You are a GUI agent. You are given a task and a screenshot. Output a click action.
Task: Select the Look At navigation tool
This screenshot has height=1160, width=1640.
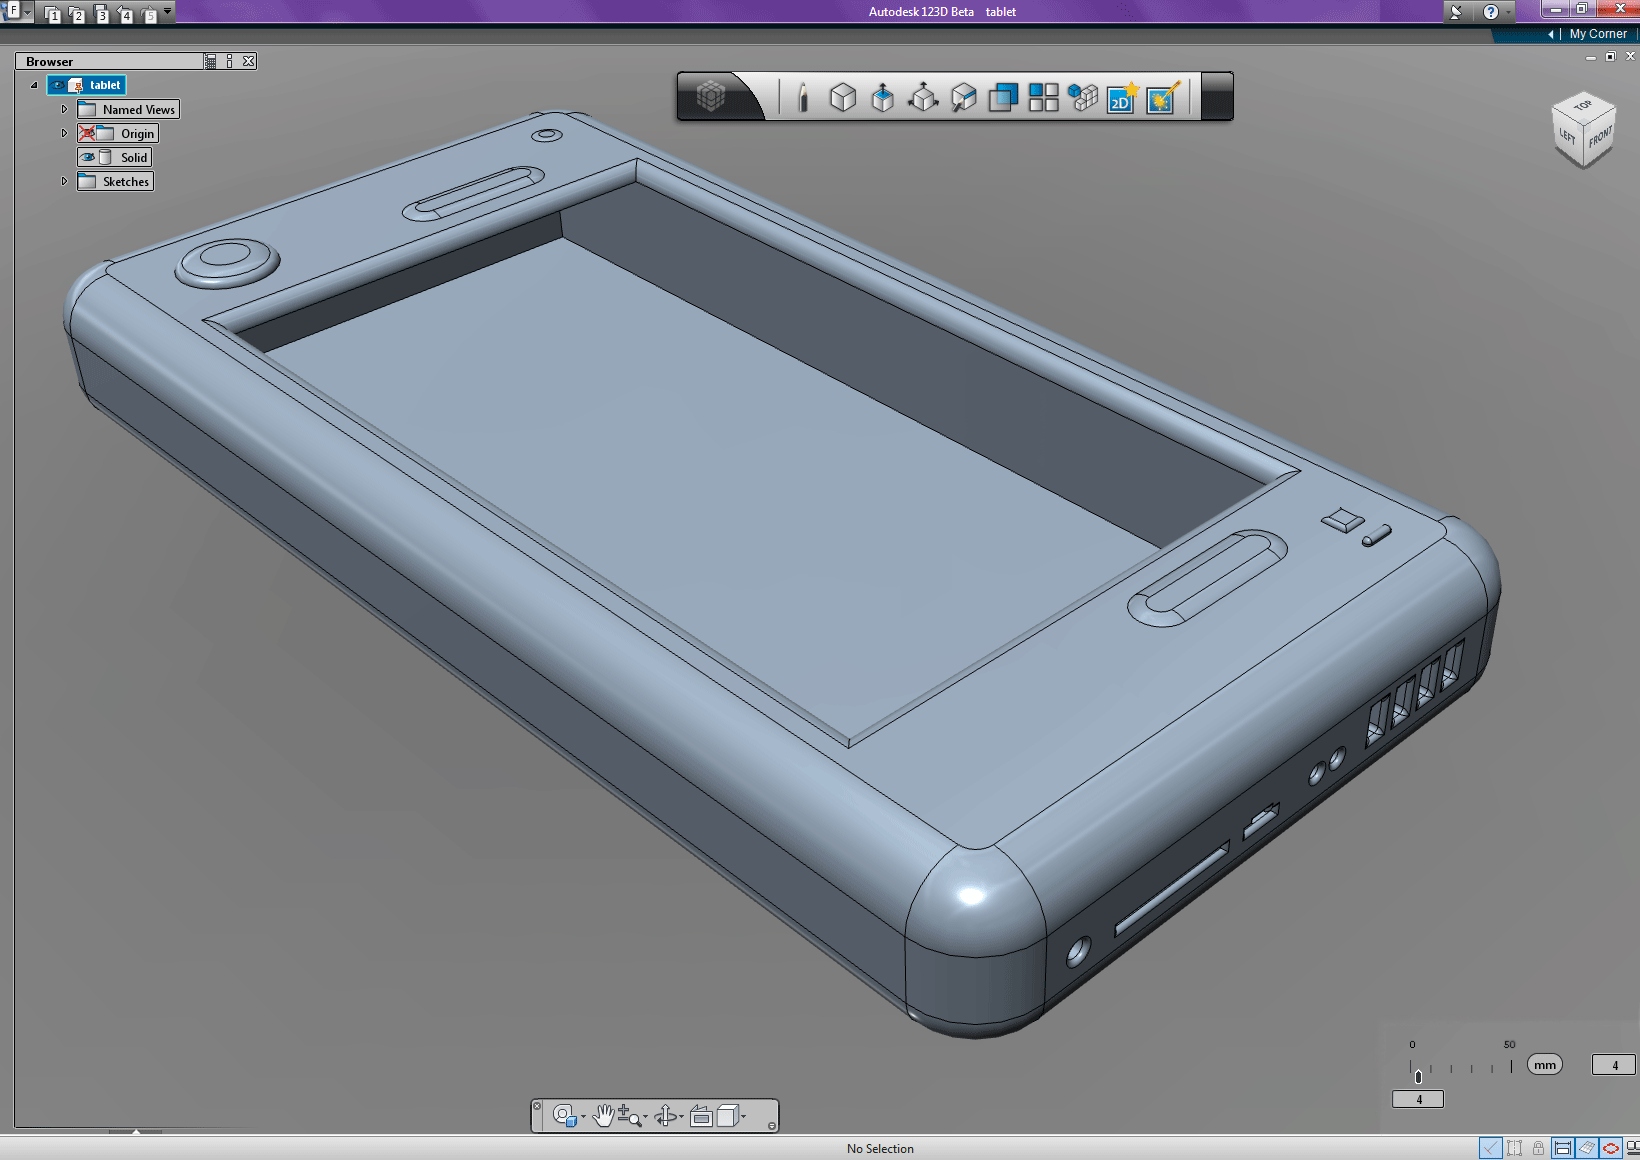pyautogui.click(x=565, y=1116)
